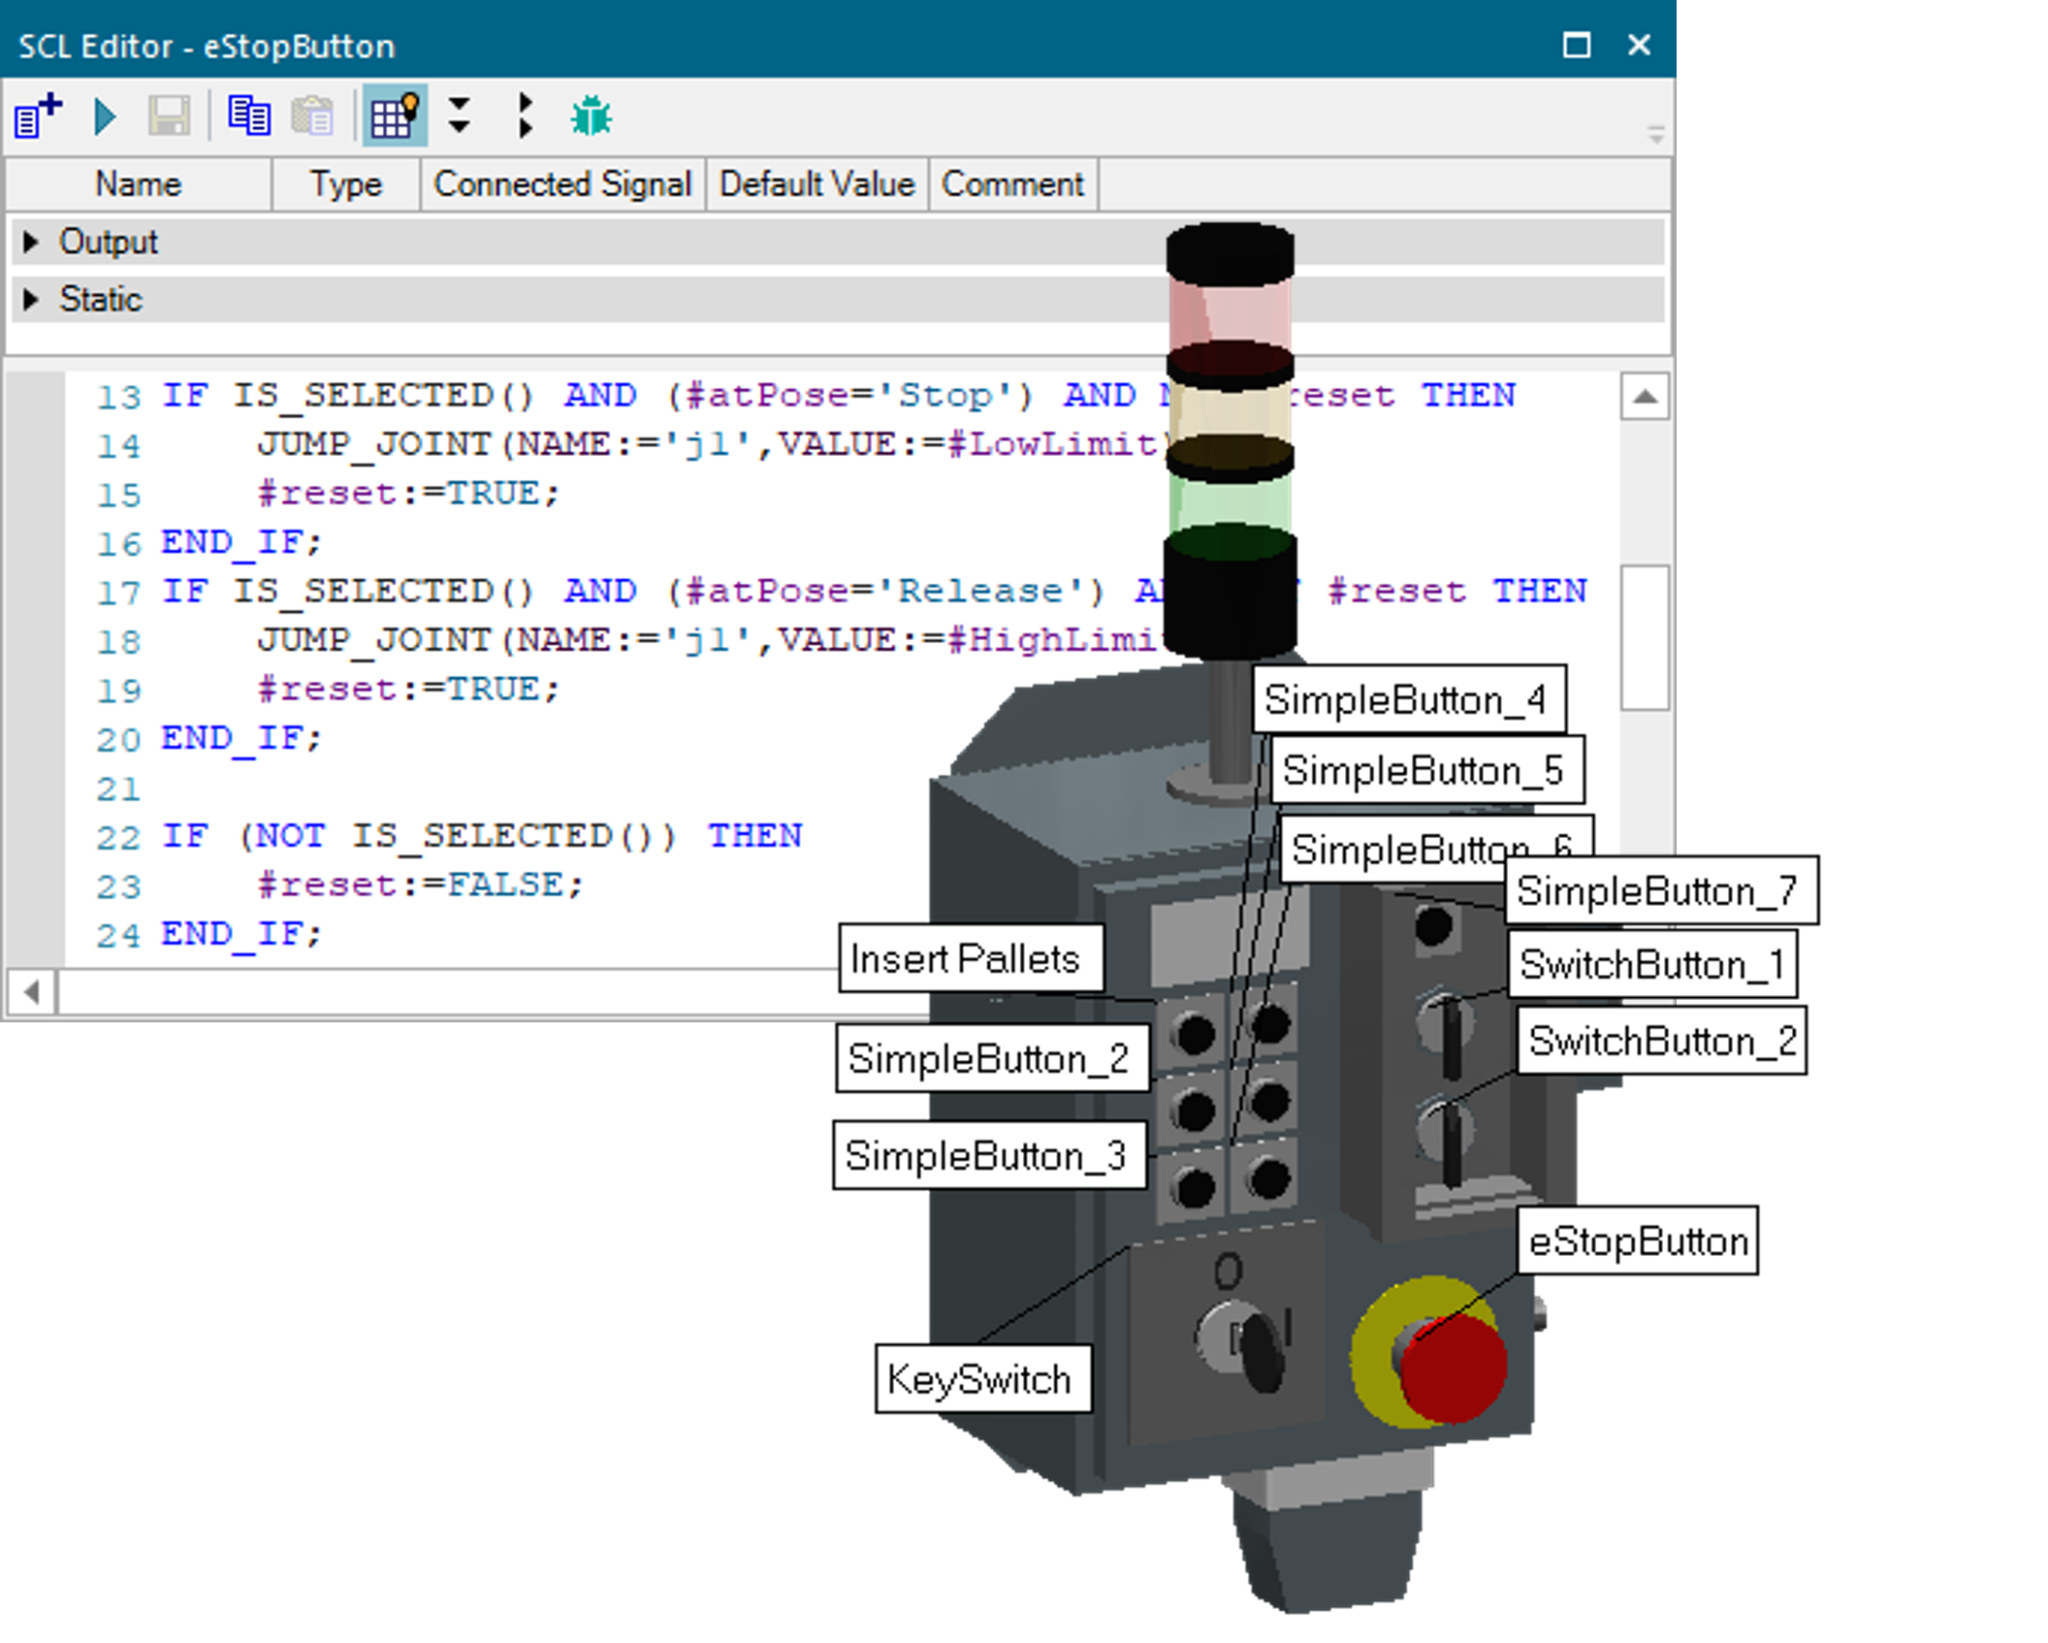Screen dimensions: 2048x1643
Task: Run the eStopButton script
Action: [x=103, y=117]
